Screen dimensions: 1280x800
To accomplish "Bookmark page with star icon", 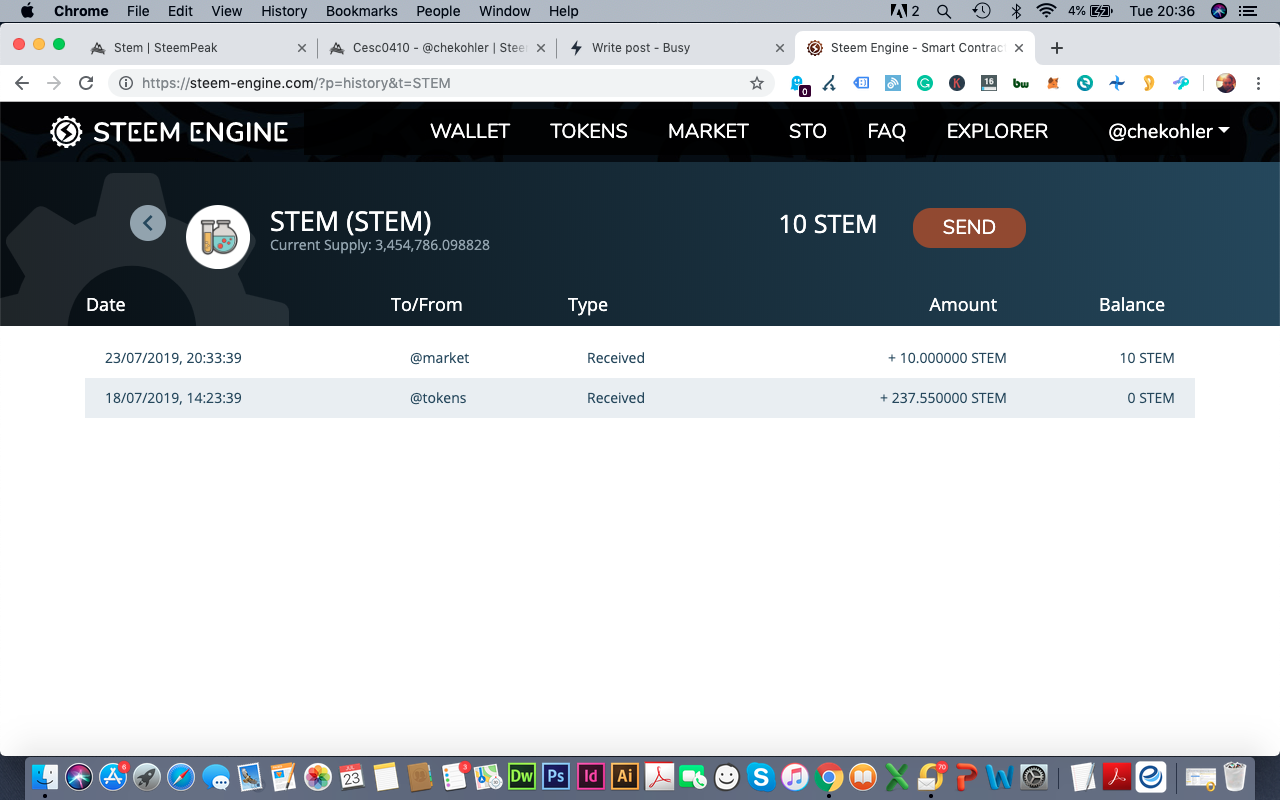I will (757, 84).
